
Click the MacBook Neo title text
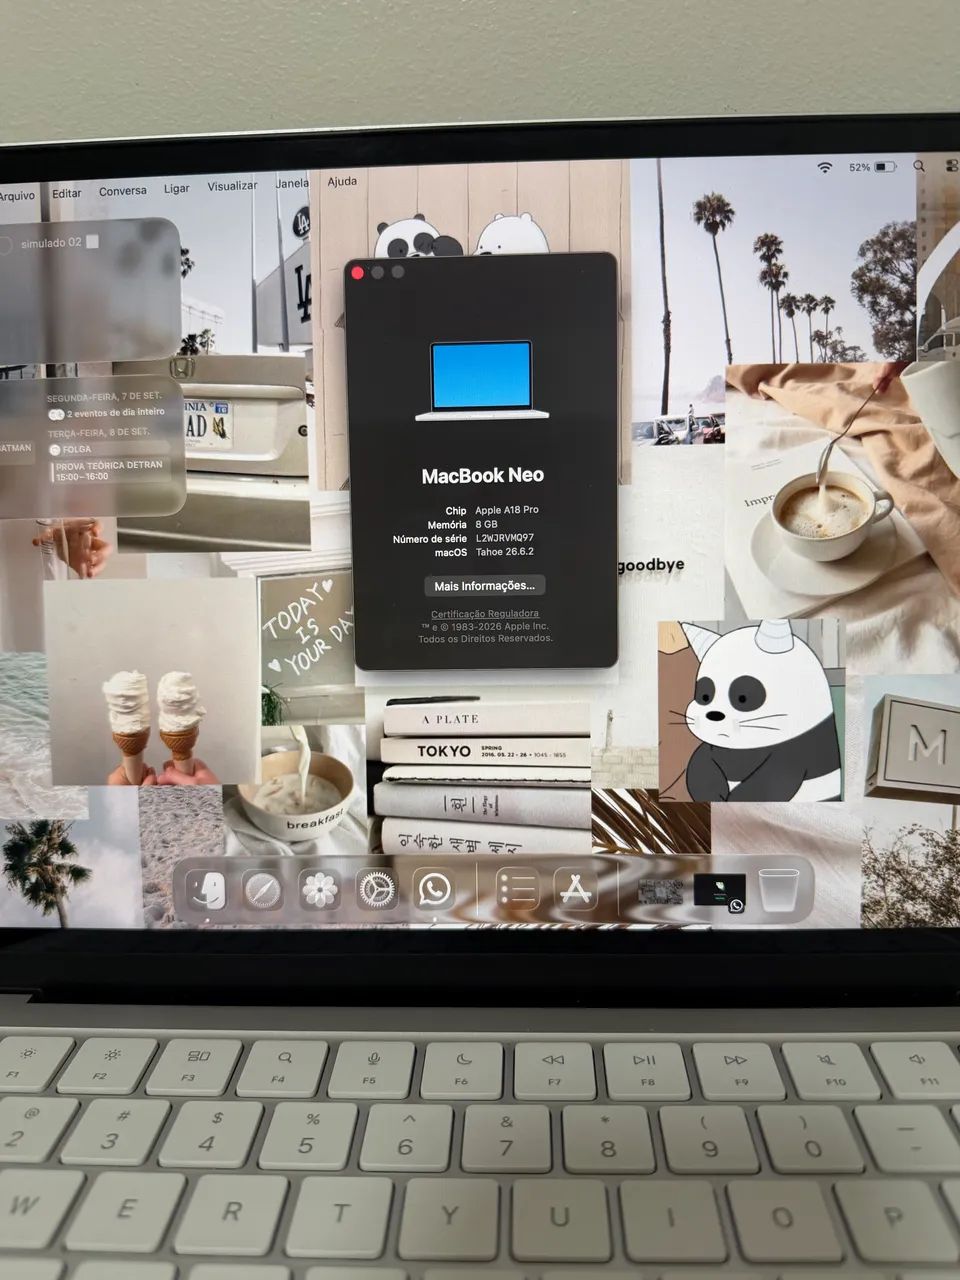click(482, 476)
